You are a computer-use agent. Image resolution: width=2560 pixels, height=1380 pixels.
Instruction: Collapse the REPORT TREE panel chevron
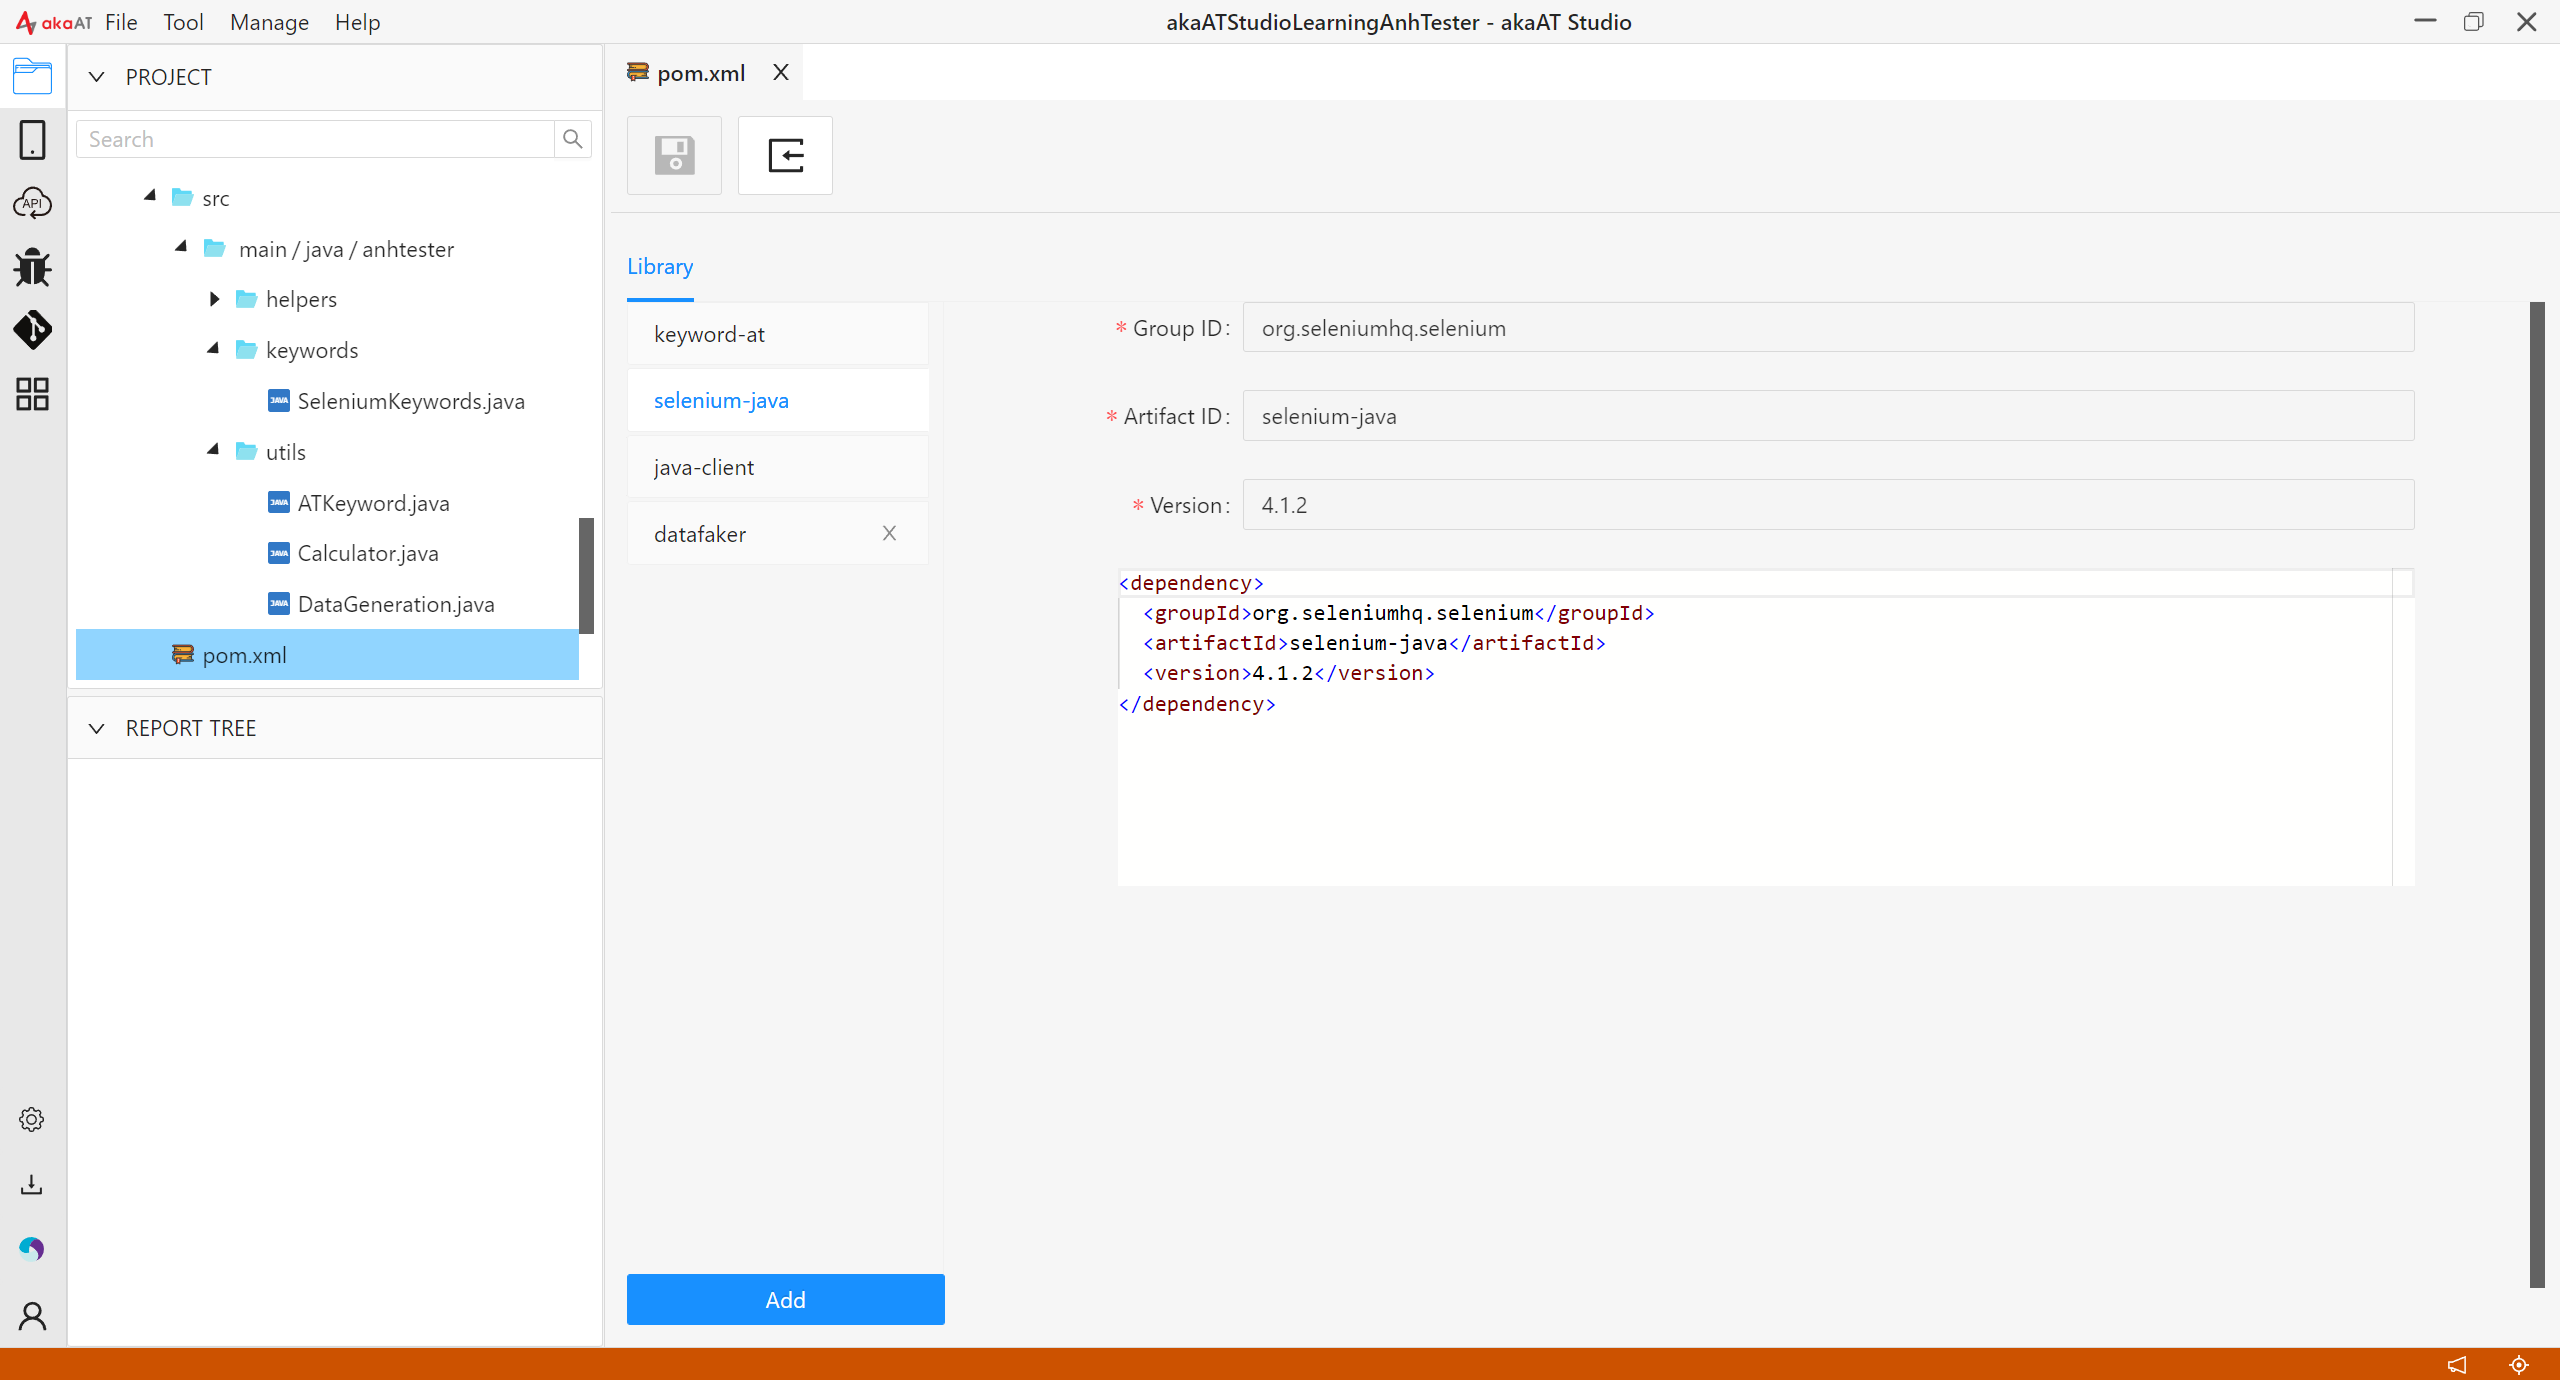97,728
